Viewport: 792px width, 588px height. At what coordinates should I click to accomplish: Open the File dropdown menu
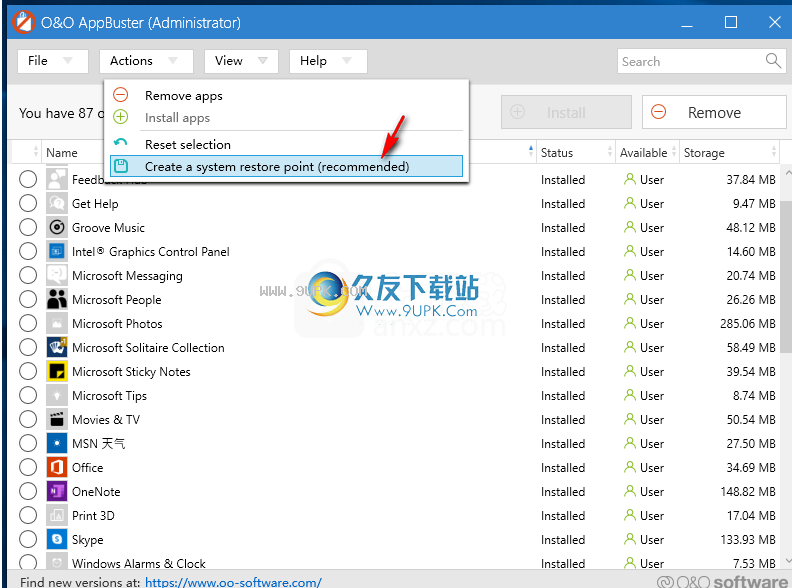coord(53,61)
